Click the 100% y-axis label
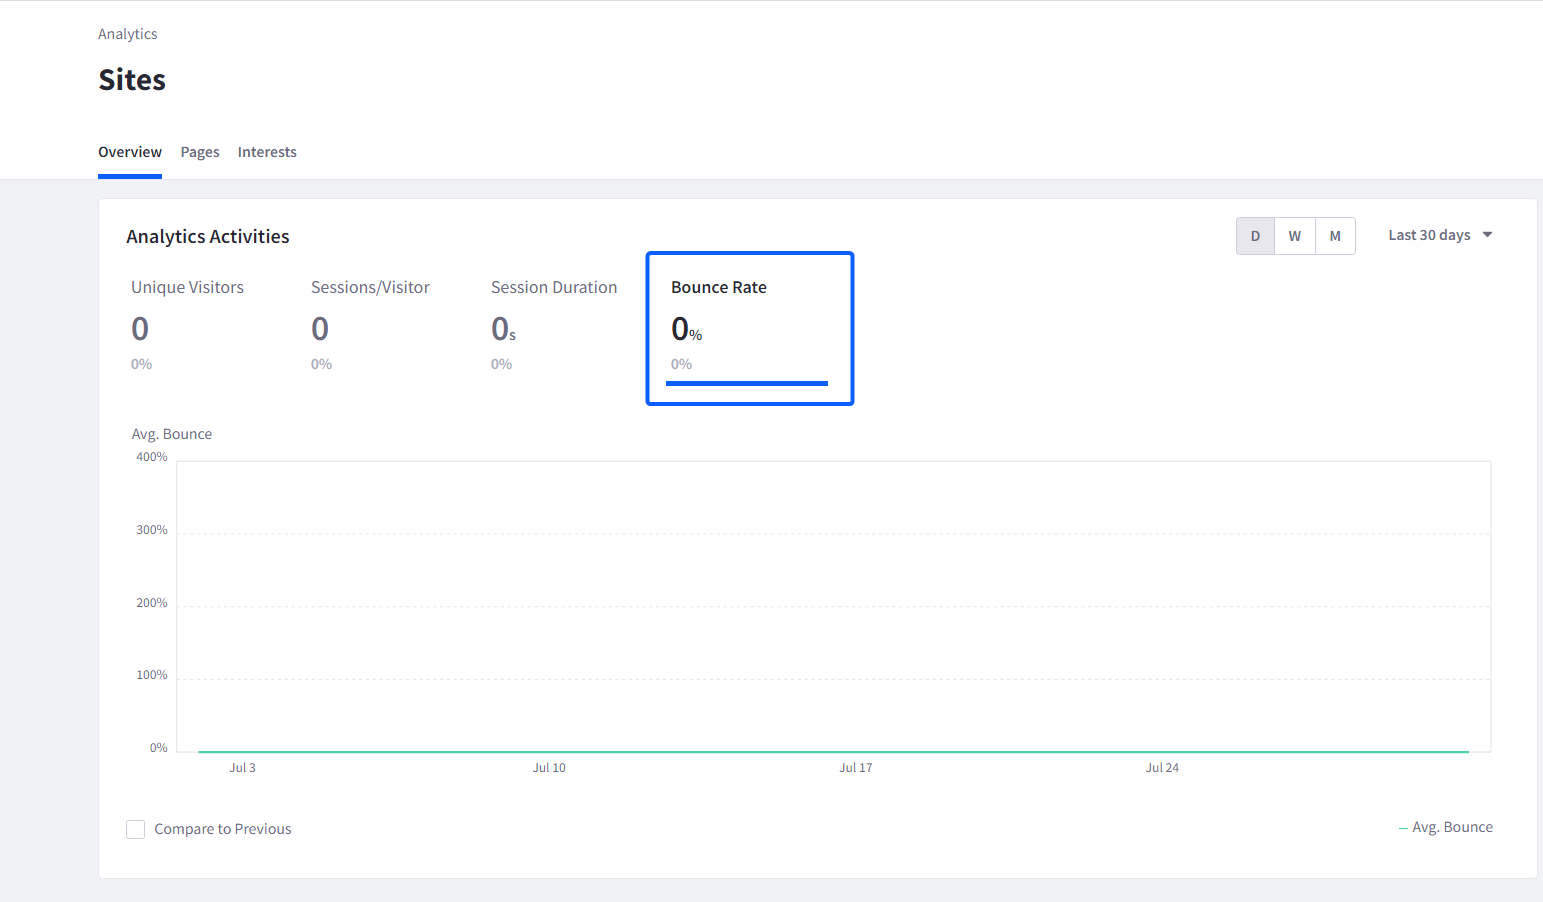The image size is (1543, 902). coord(152,675)
